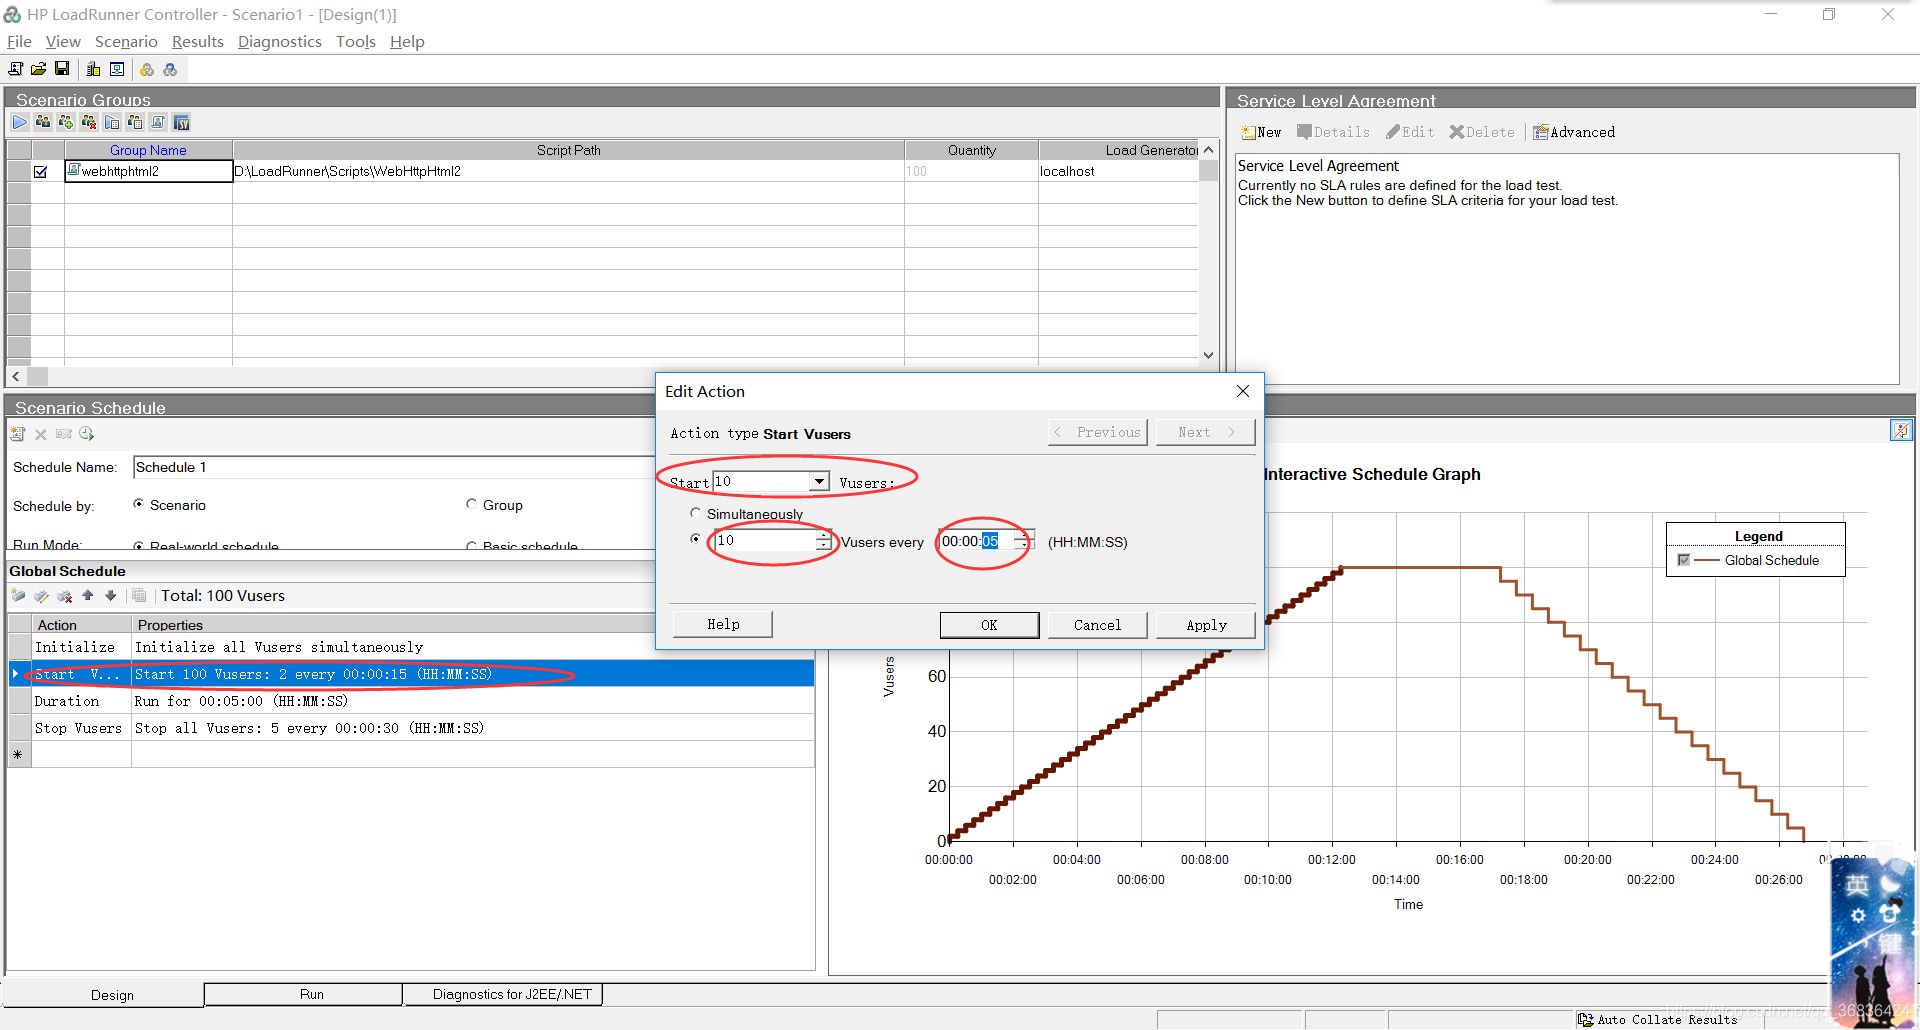Click the New Scenario toolbar icon
Screen dimensions: 1920x1030
(x=15, y=69)
